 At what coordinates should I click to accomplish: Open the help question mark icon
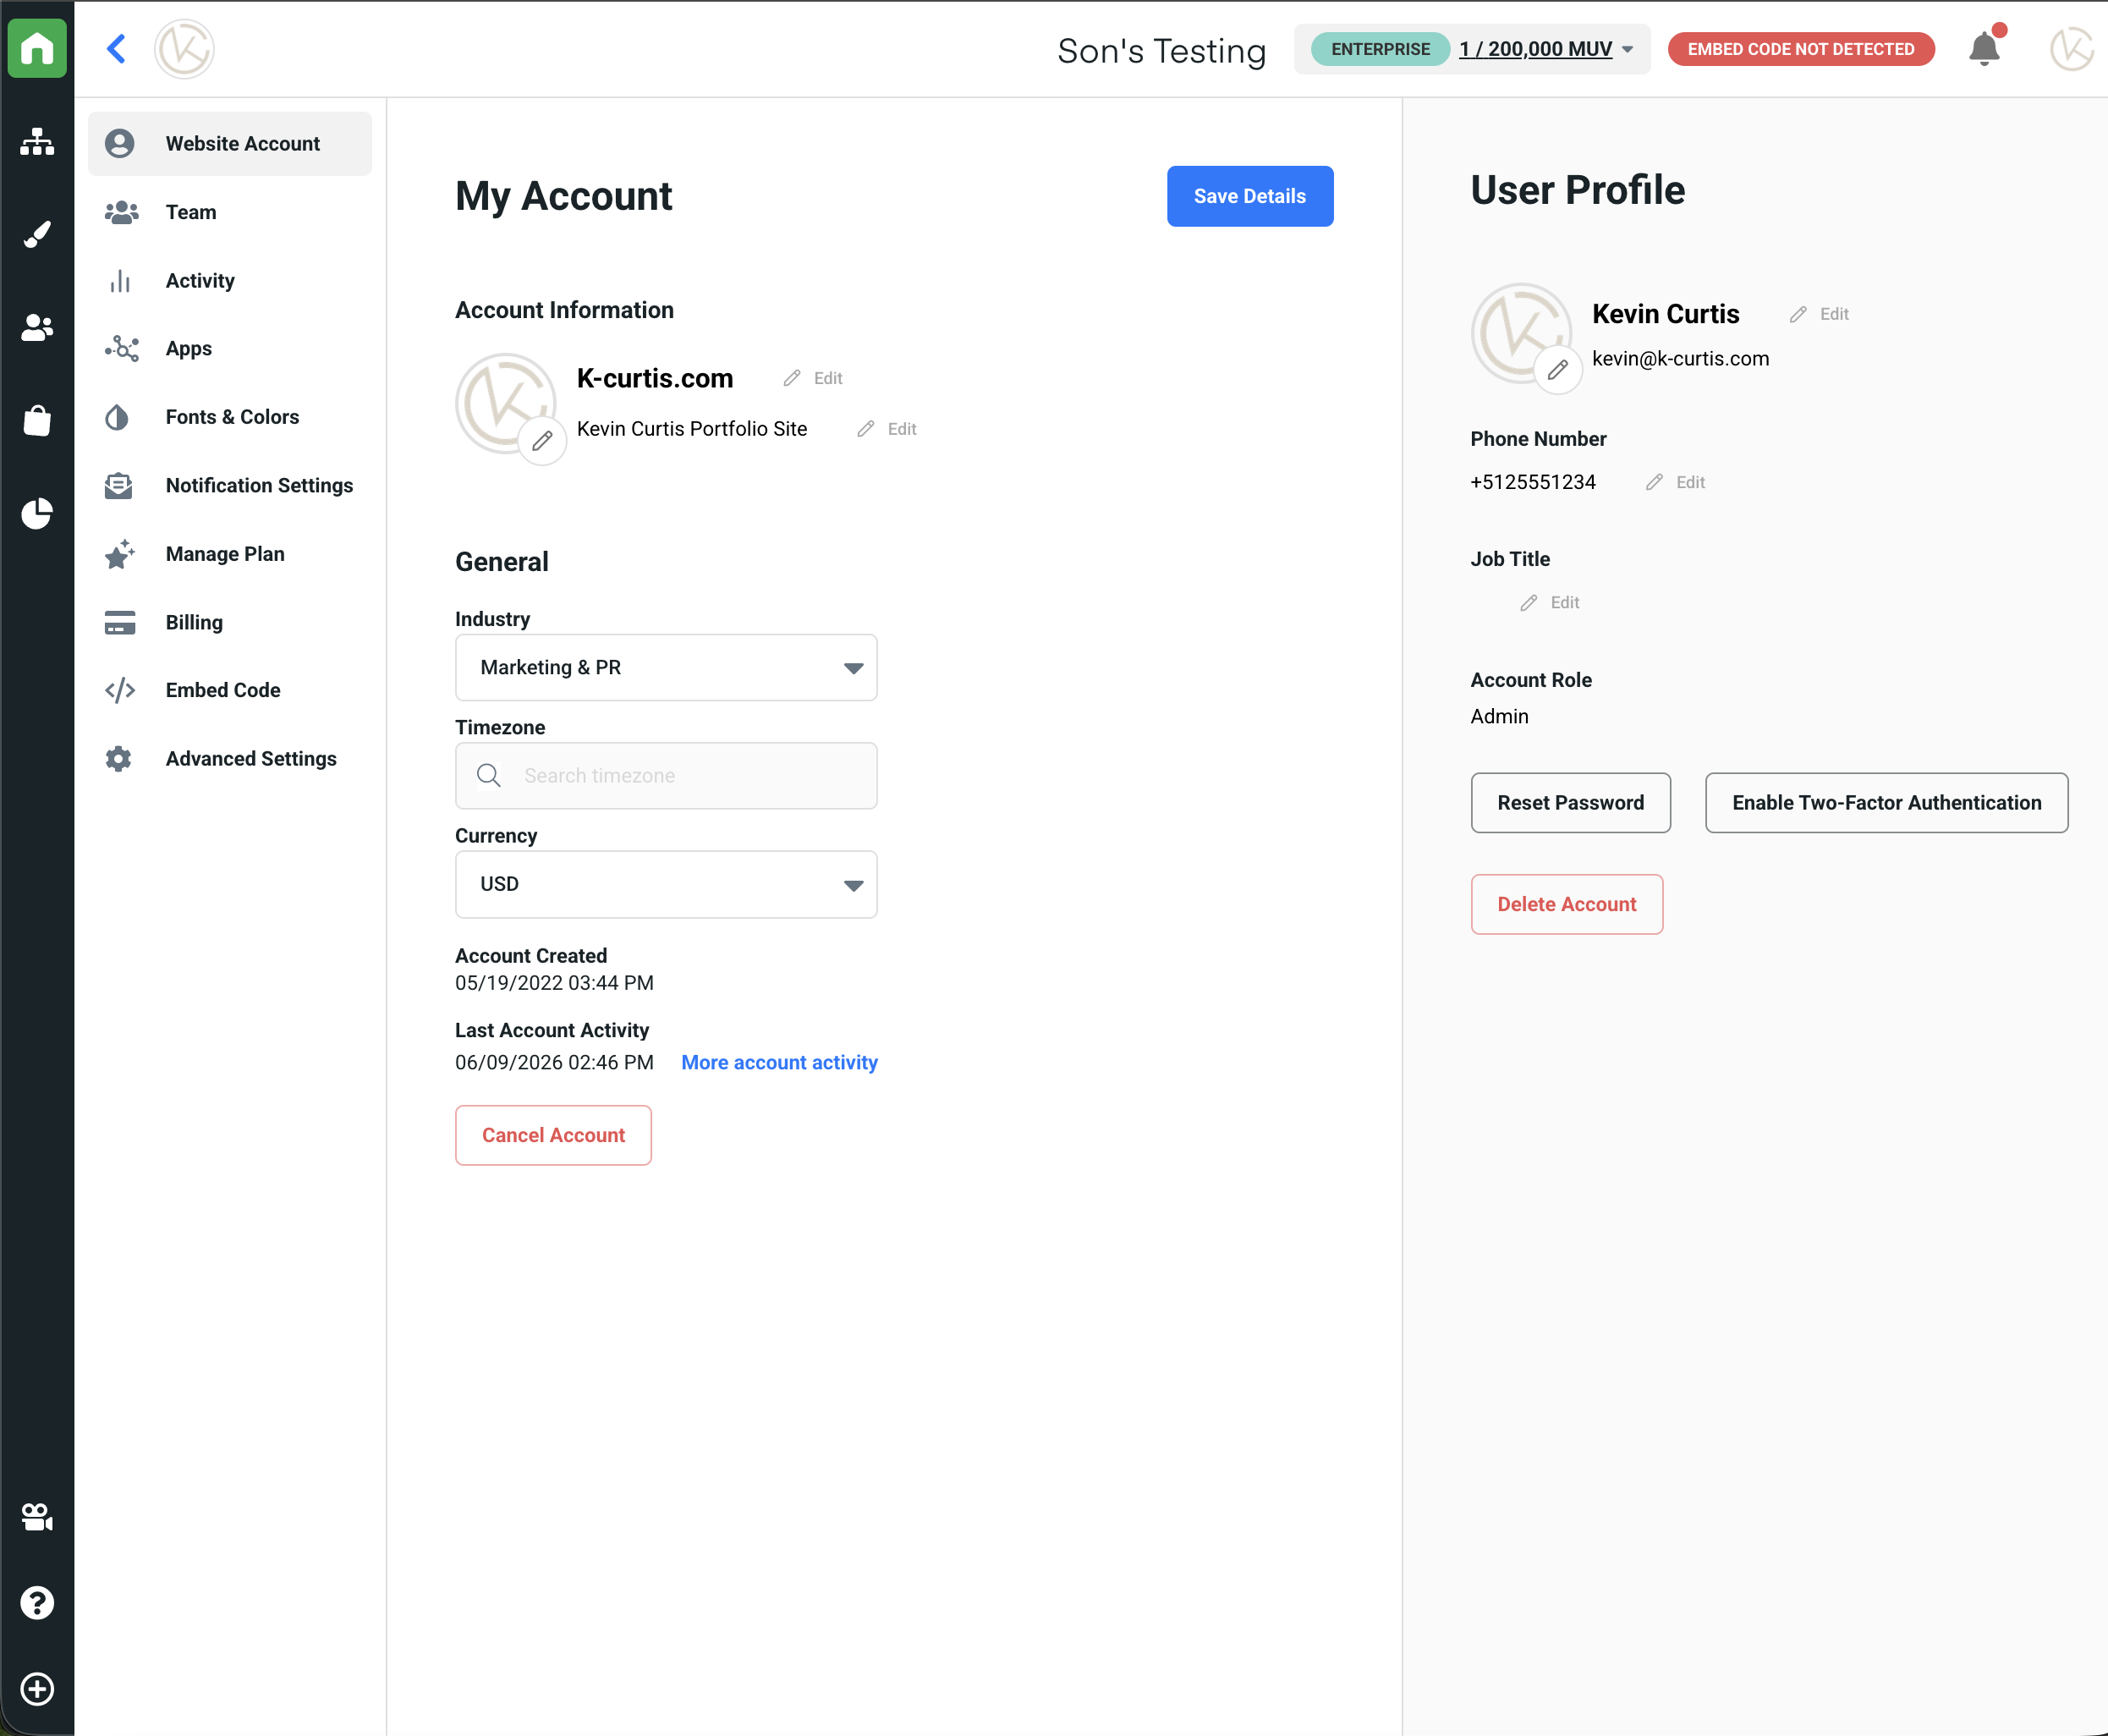pyautogui.click(x=37, y=1603)
